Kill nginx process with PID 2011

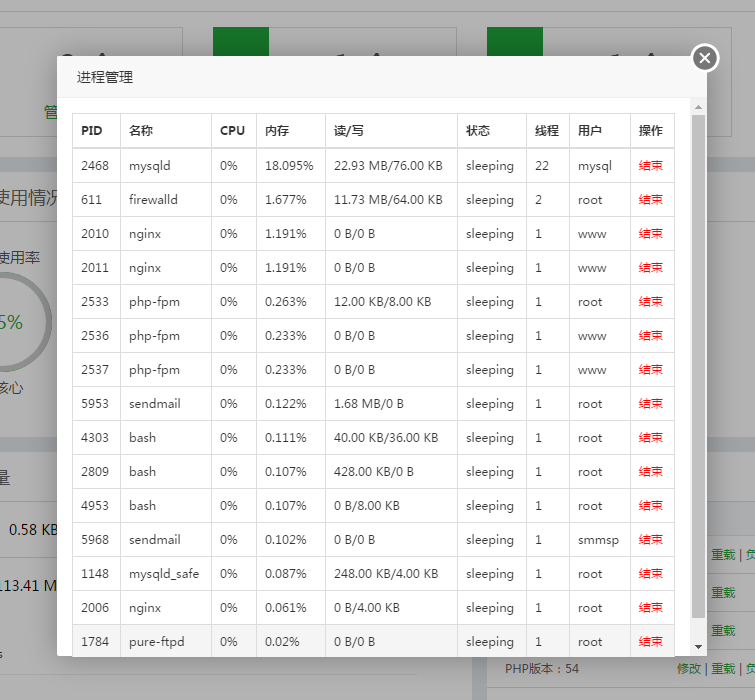(x=650, y=268)
